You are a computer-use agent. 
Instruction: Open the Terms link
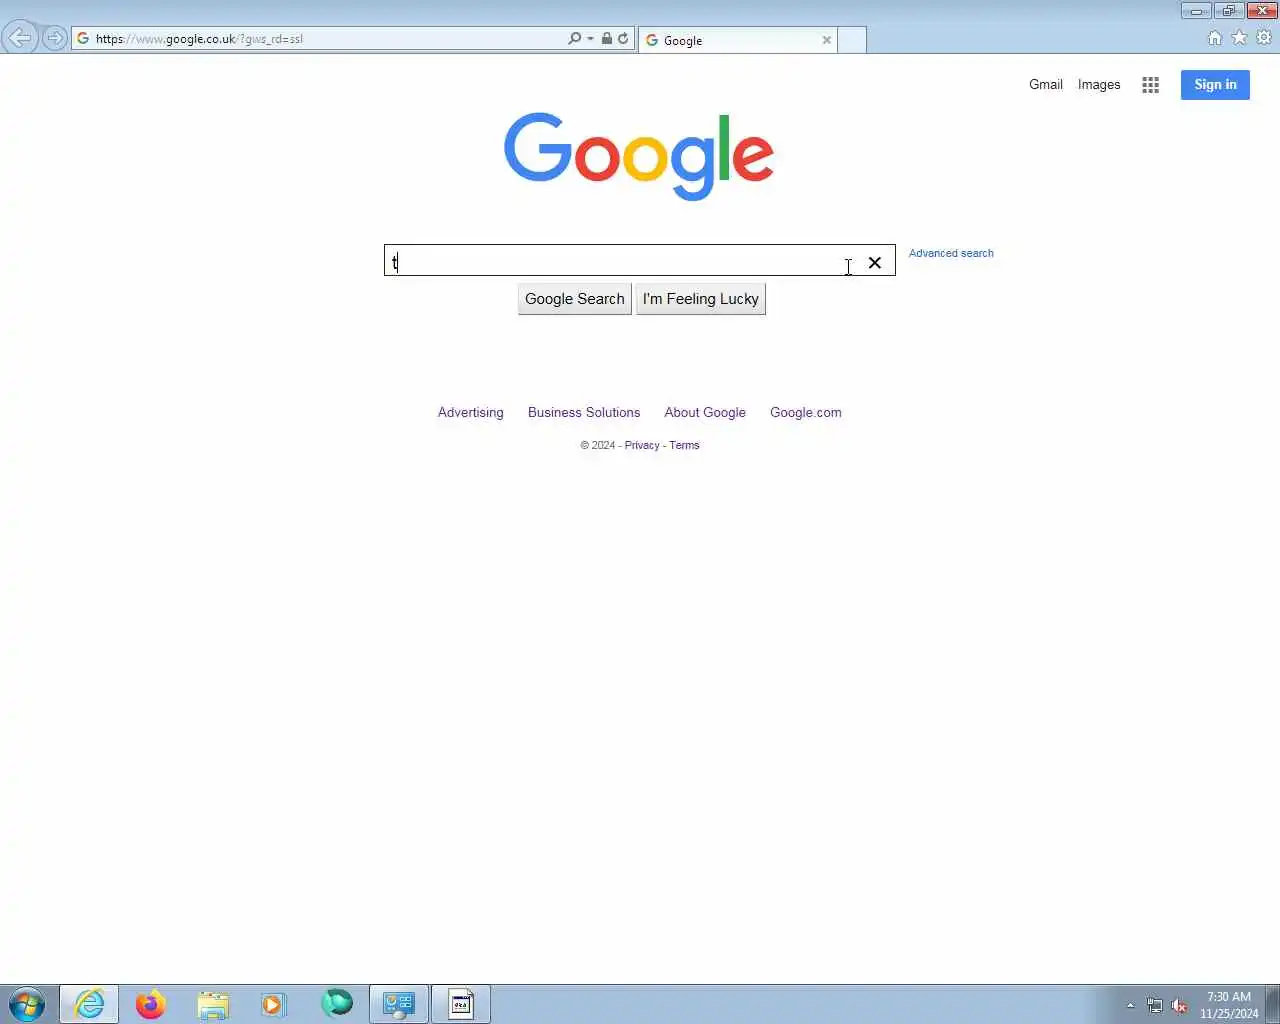(684, 445)
